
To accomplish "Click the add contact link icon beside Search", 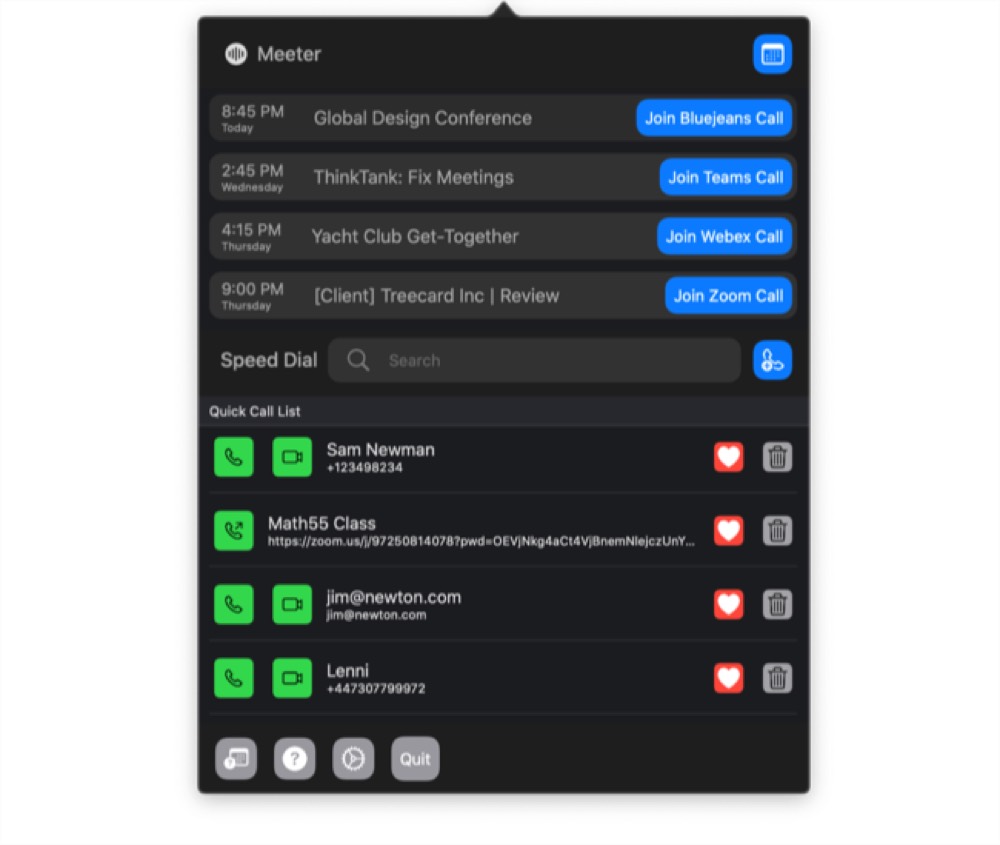I will [x=772, y=360].
